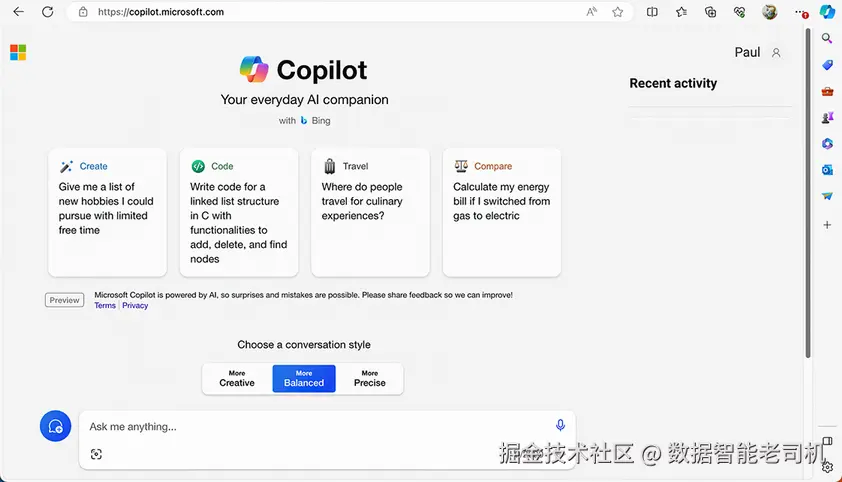Reload the page with the refresh icon
The image size is (842, 482).
48,12
